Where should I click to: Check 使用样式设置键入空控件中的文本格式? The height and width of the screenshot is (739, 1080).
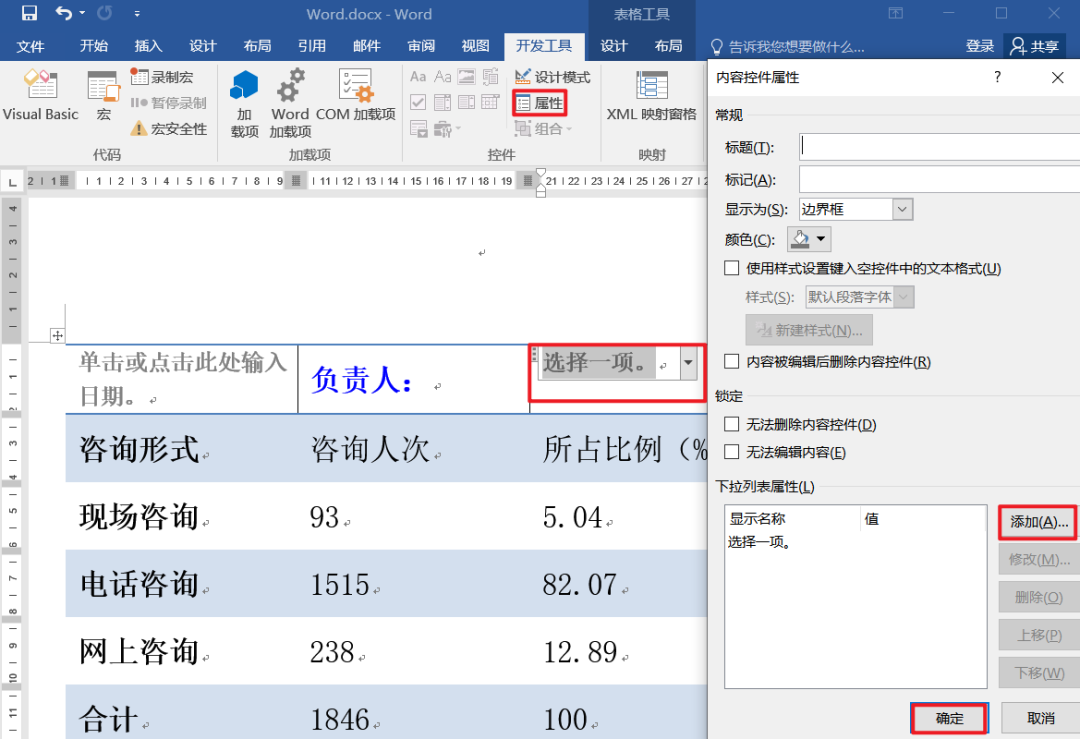pos(731,268)
